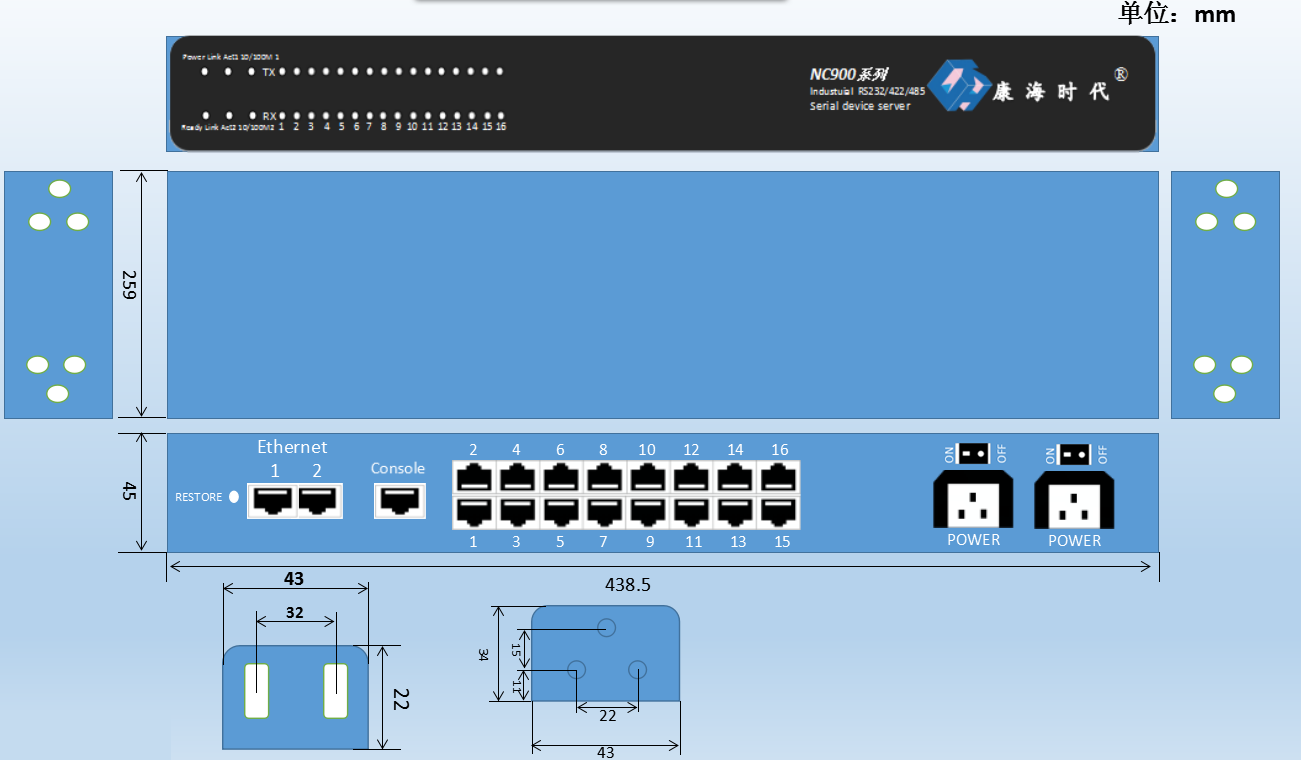Select the Console RJ45 port

click(400, 500)
